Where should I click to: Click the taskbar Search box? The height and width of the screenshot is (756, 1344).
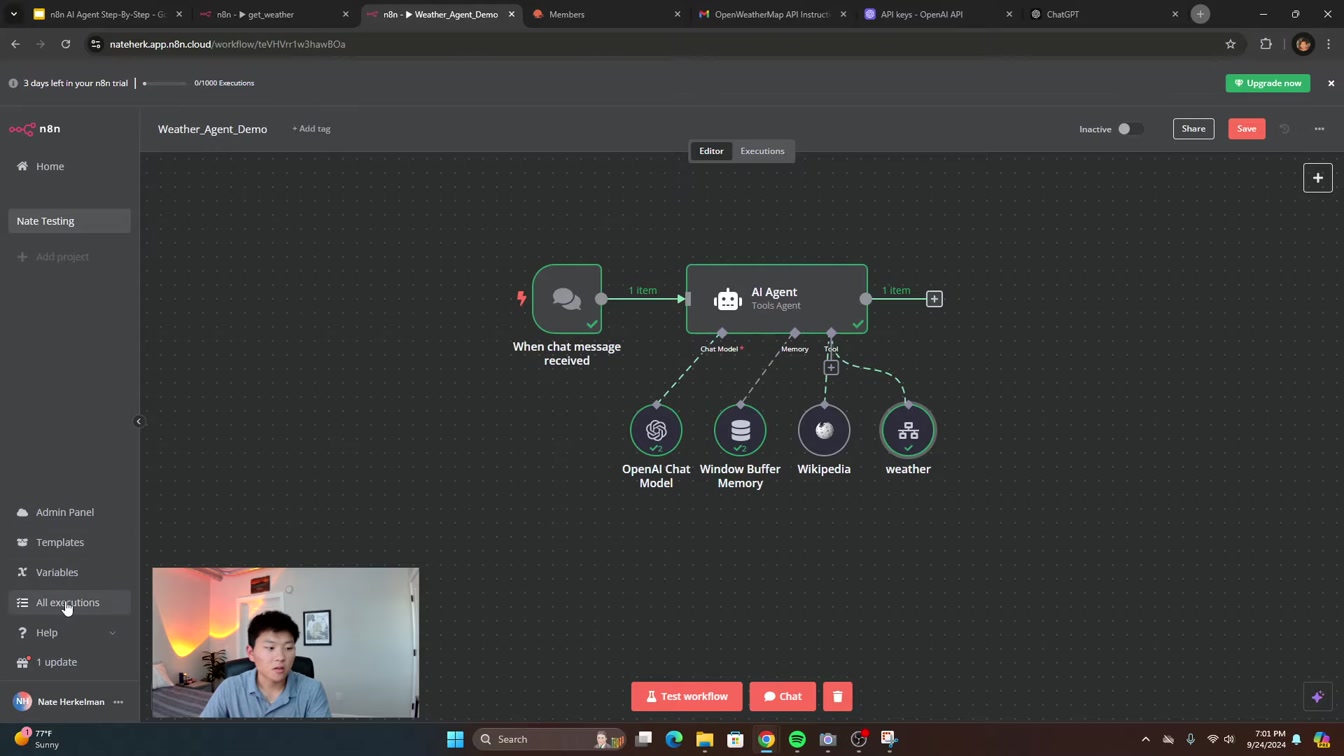[548, 739]
